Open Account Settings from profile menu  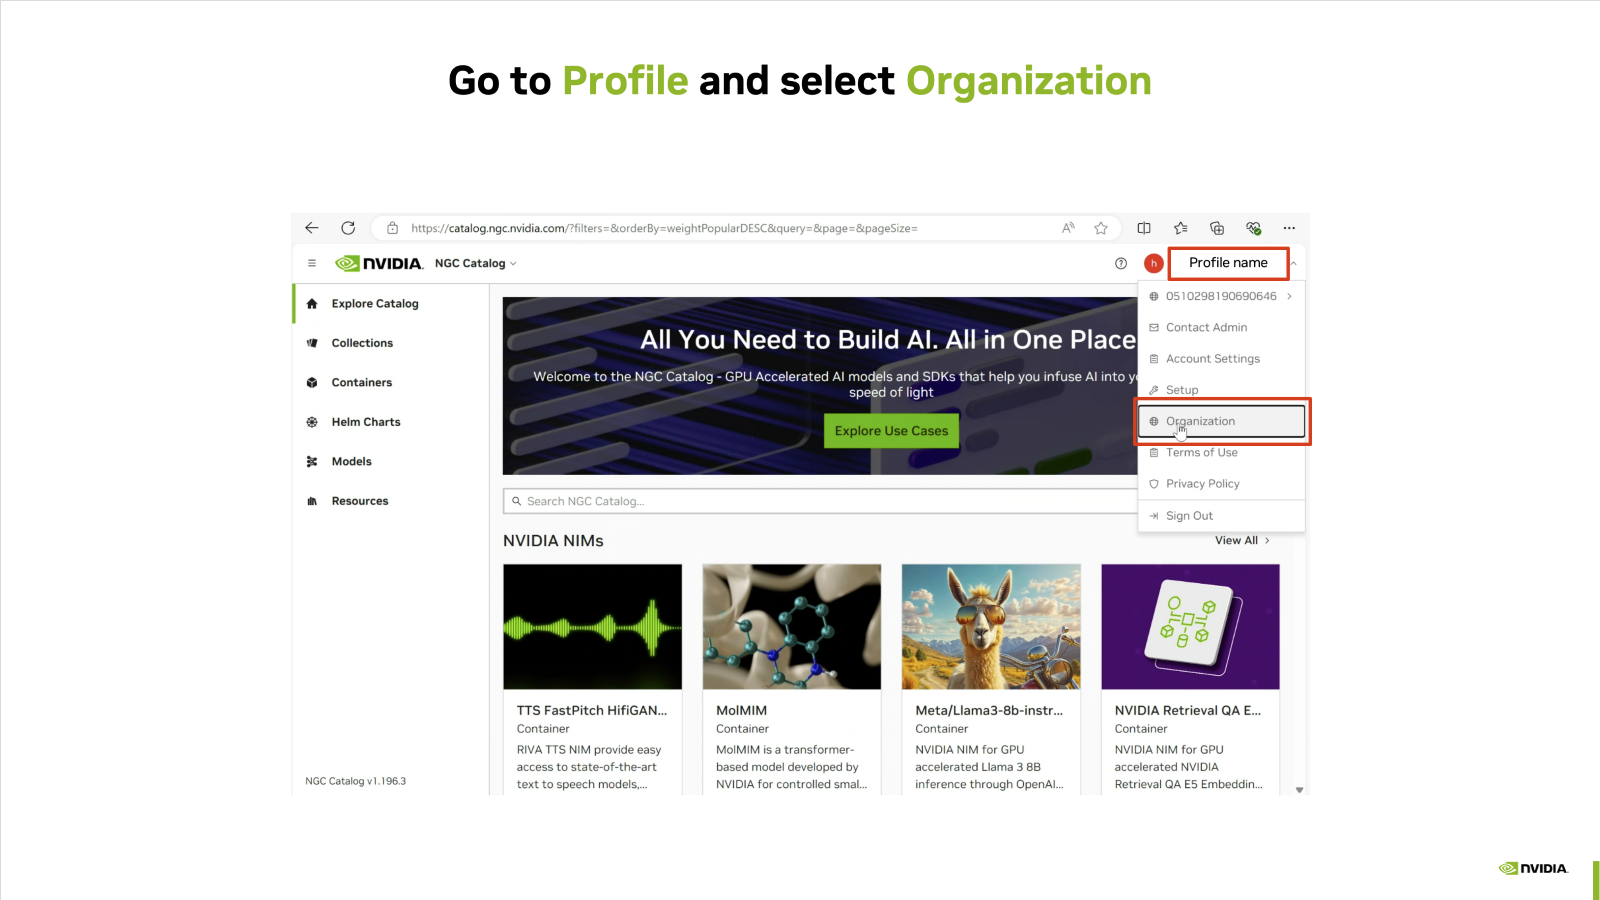1221,358
